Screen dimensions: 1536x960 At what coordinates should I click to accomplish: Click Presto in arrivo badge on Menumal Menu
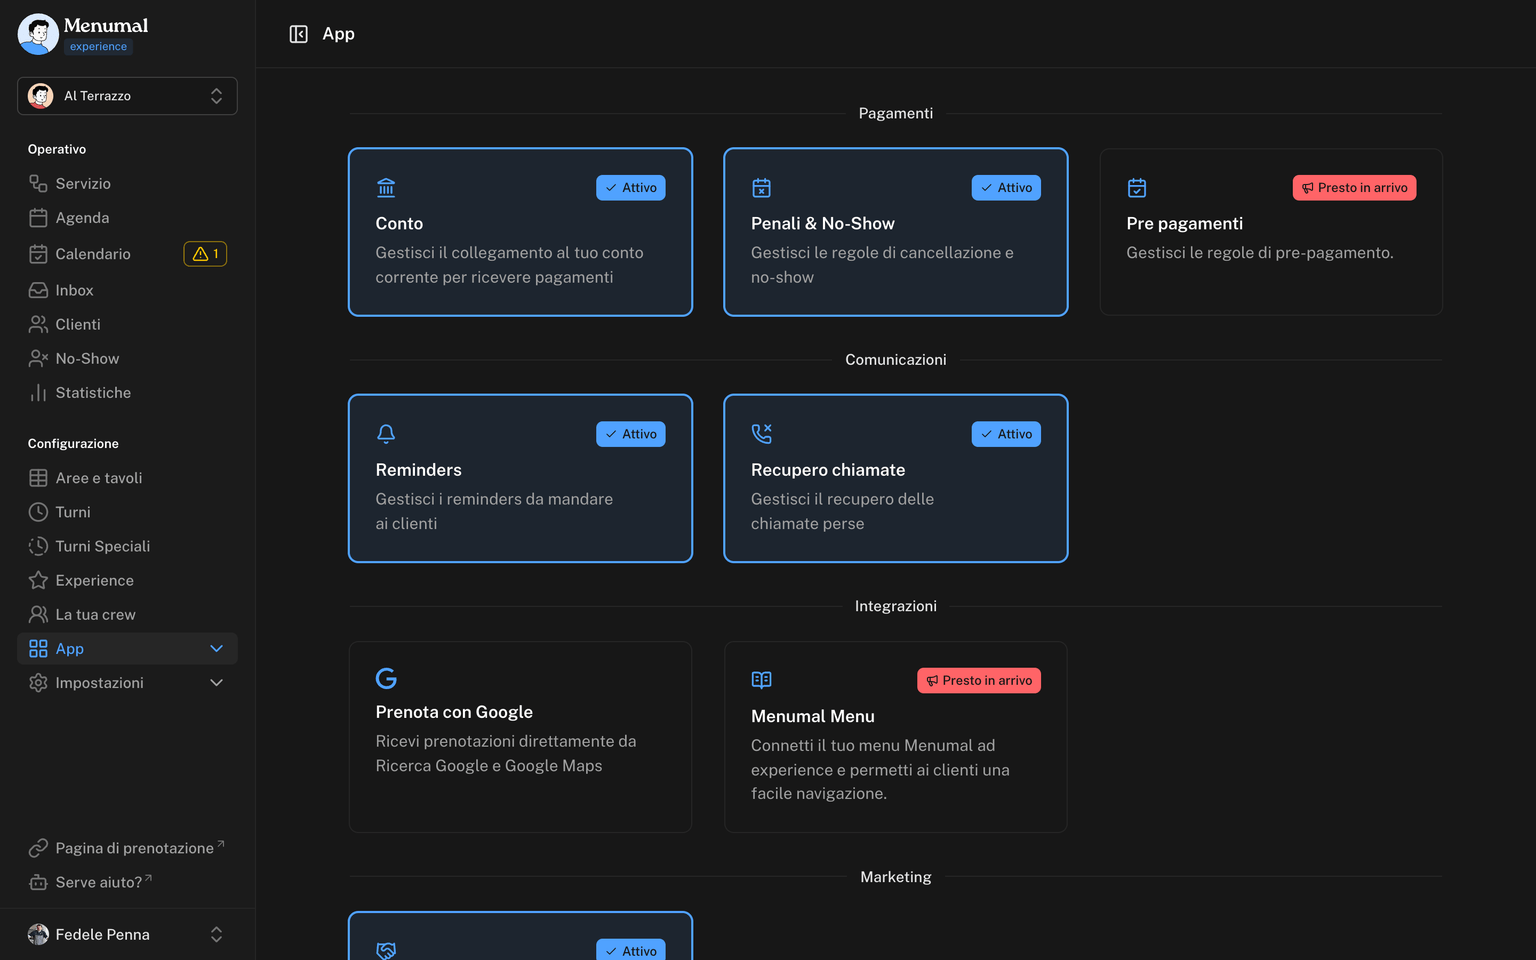979,680
